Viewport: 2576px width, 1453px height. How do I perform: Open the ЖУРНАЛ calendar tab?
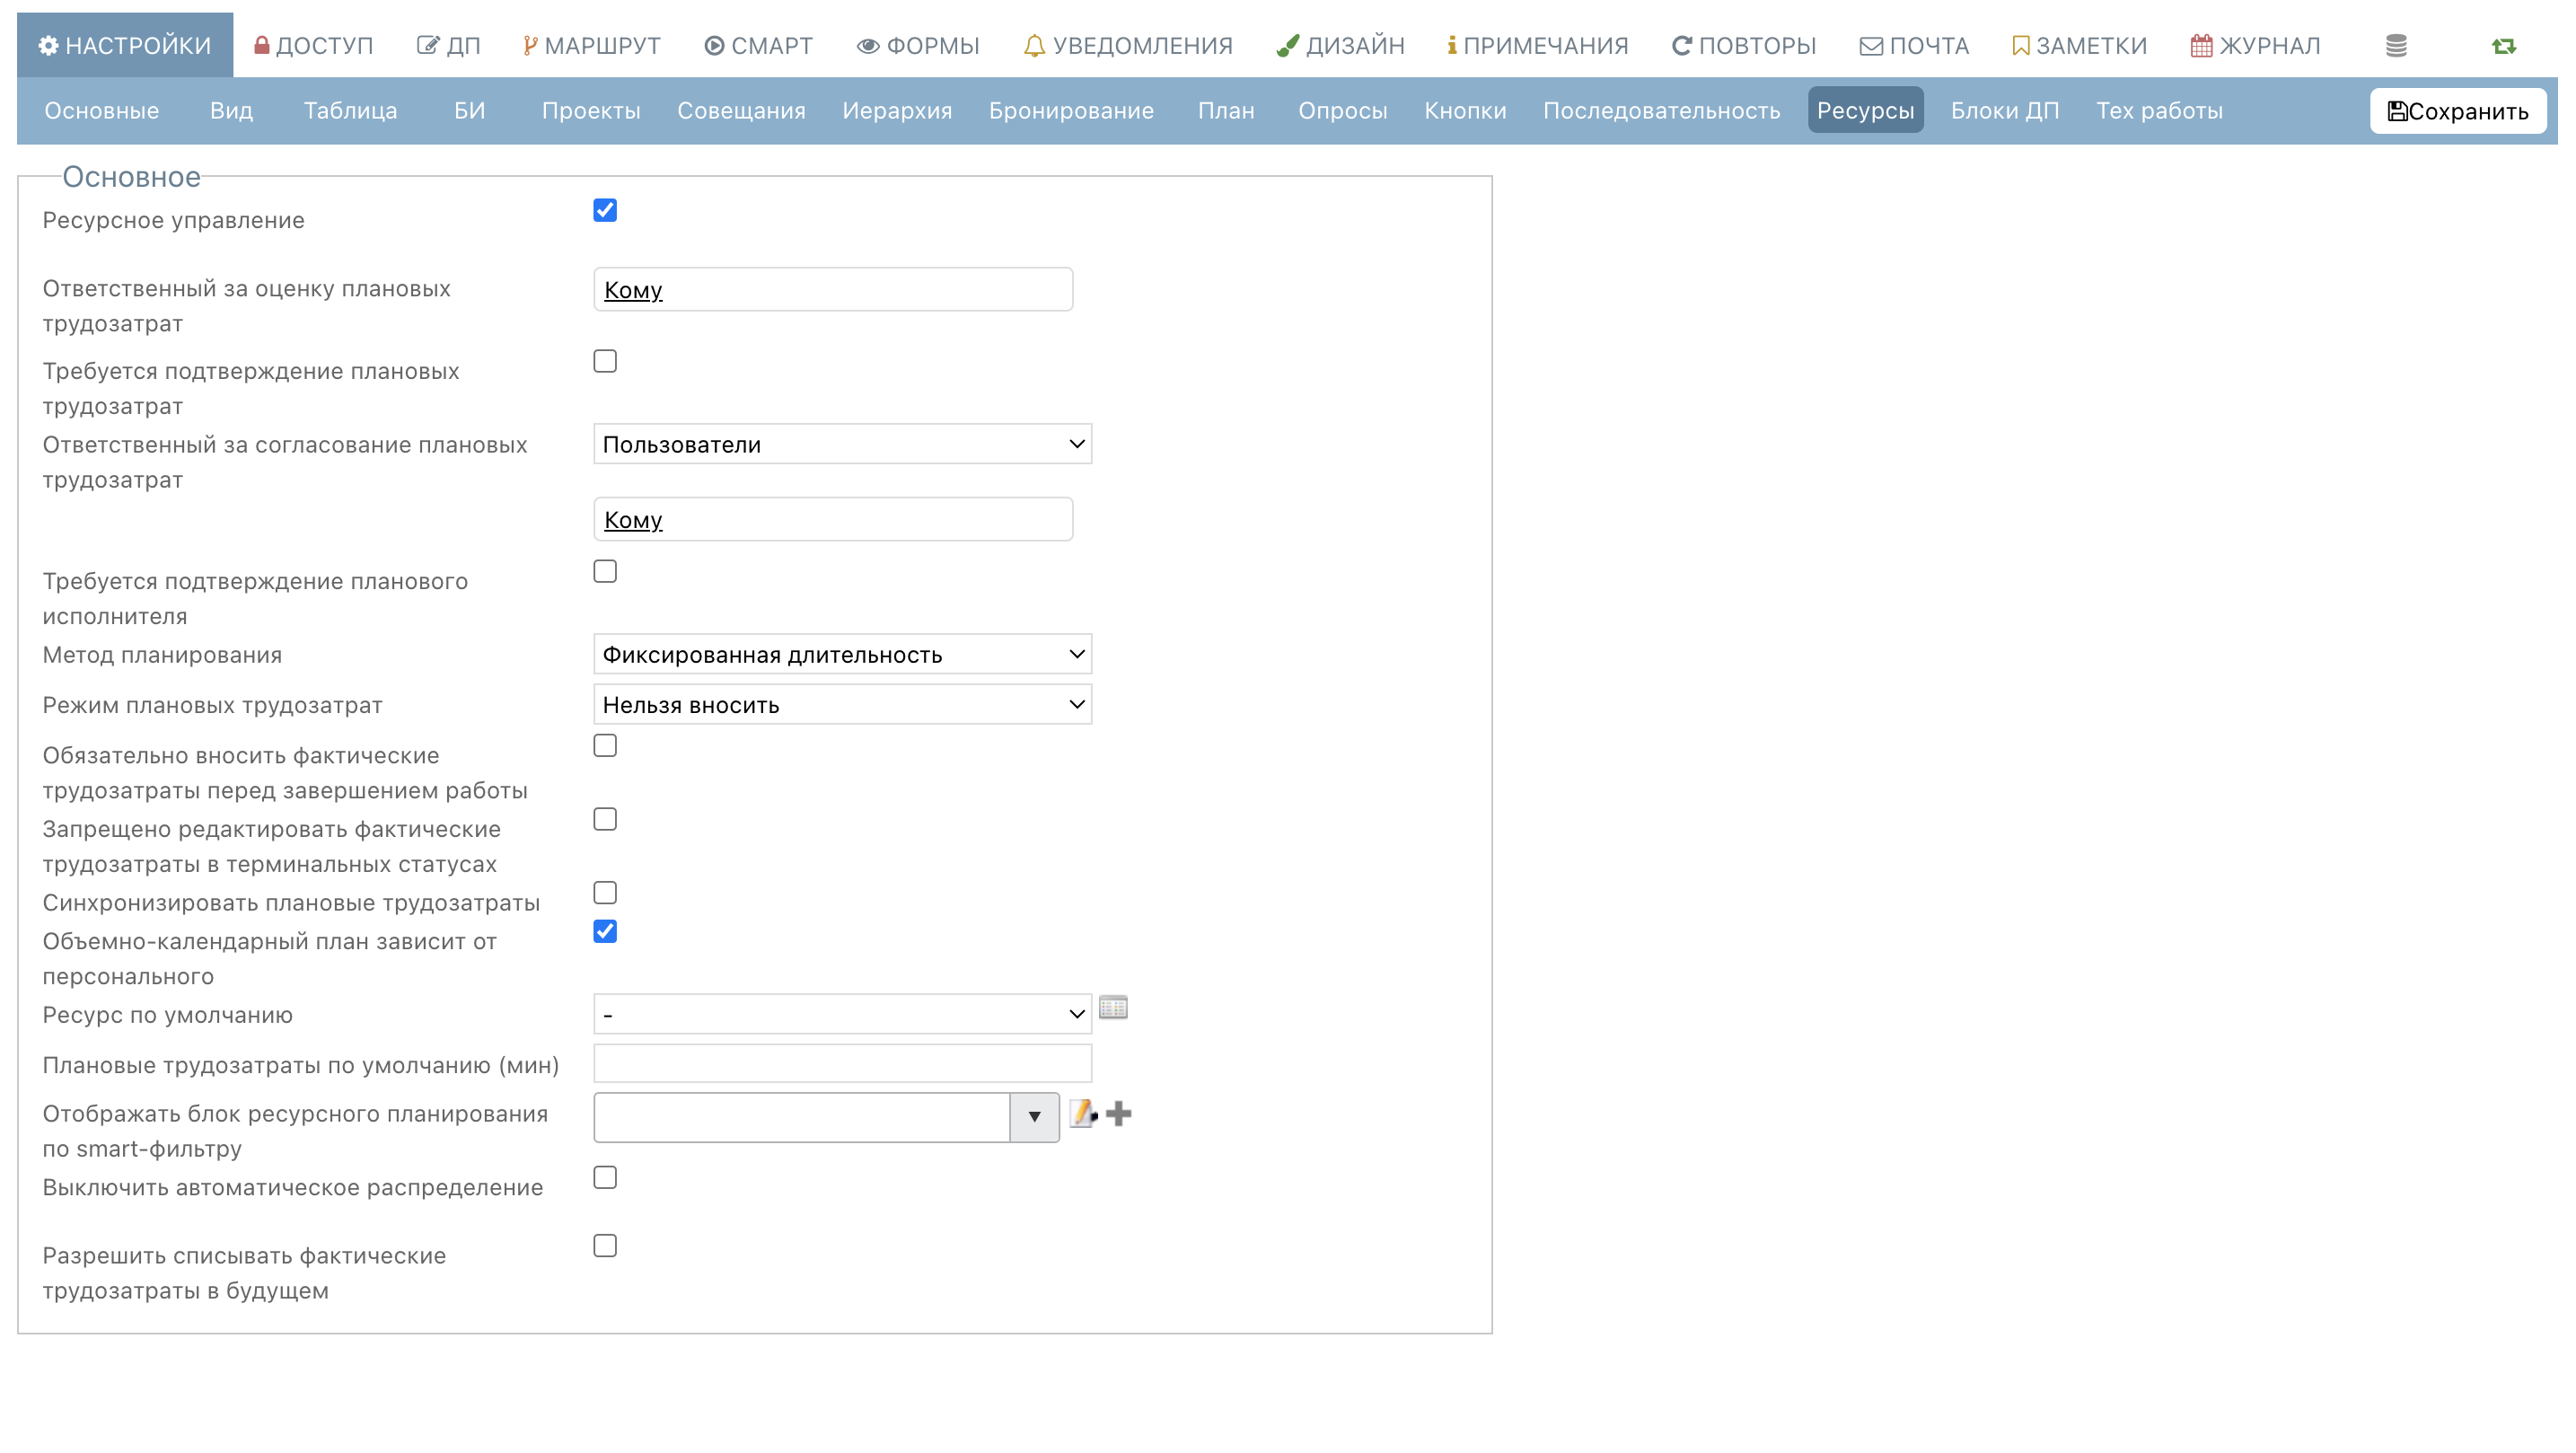pyautogui.click(x=2255, y=46)
